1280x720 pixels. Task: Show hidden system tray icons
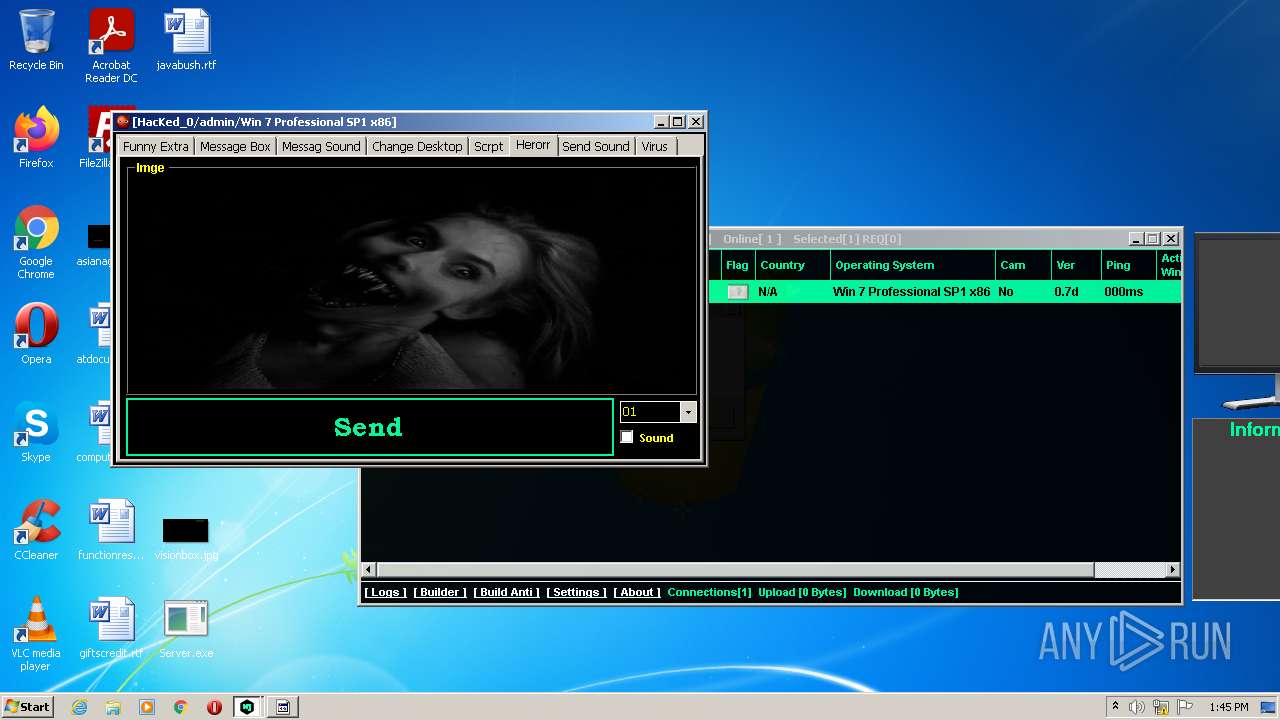[1115, 706]
